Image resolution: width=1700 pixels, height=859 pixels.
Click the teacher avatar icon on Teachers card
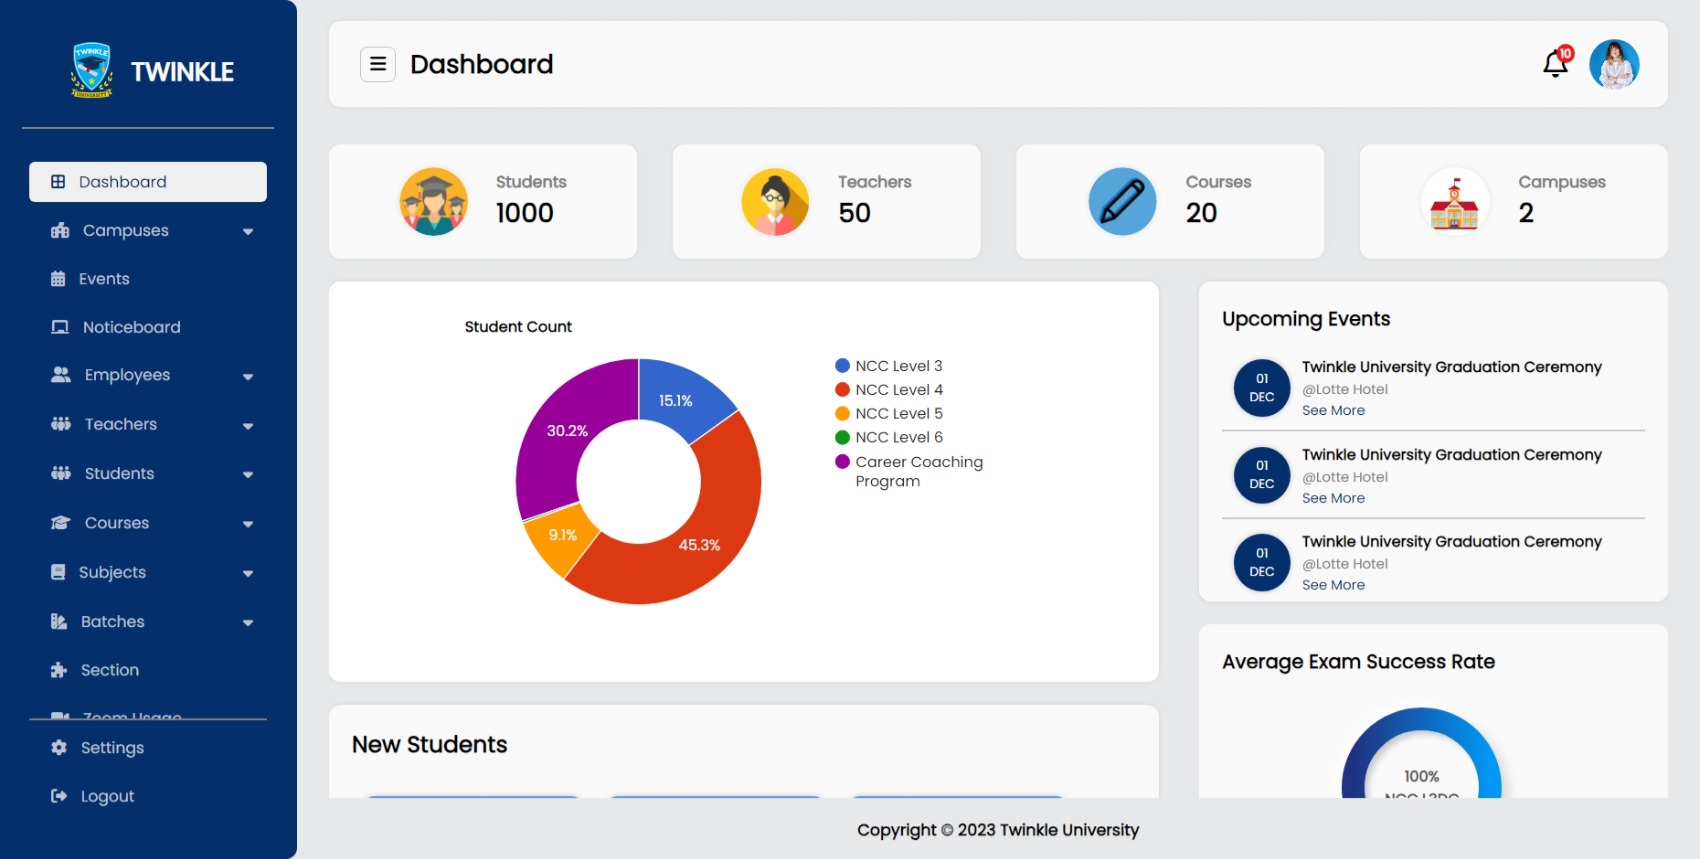coord(775,201)
